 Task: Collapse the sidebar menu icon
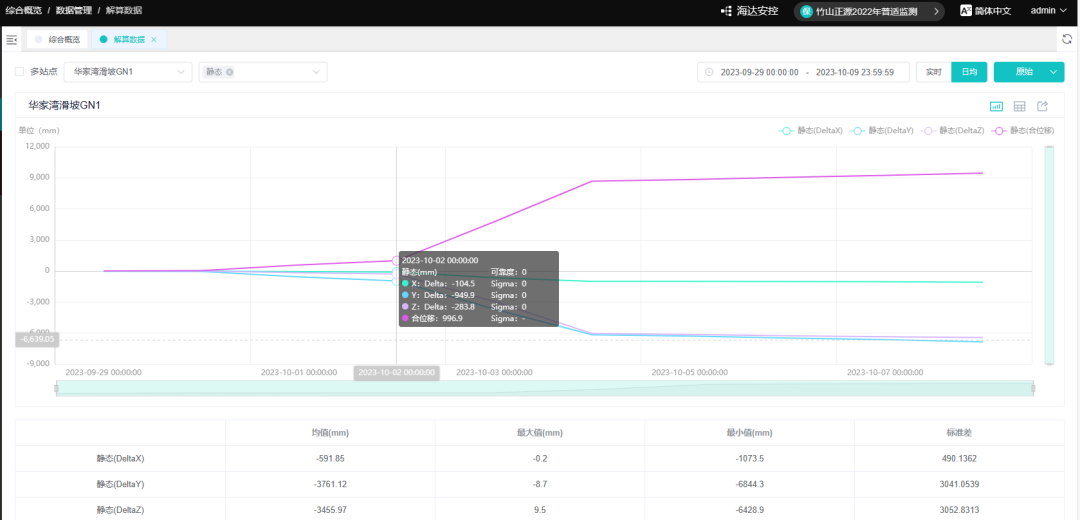pyautogui.click(x=12, y=39)
